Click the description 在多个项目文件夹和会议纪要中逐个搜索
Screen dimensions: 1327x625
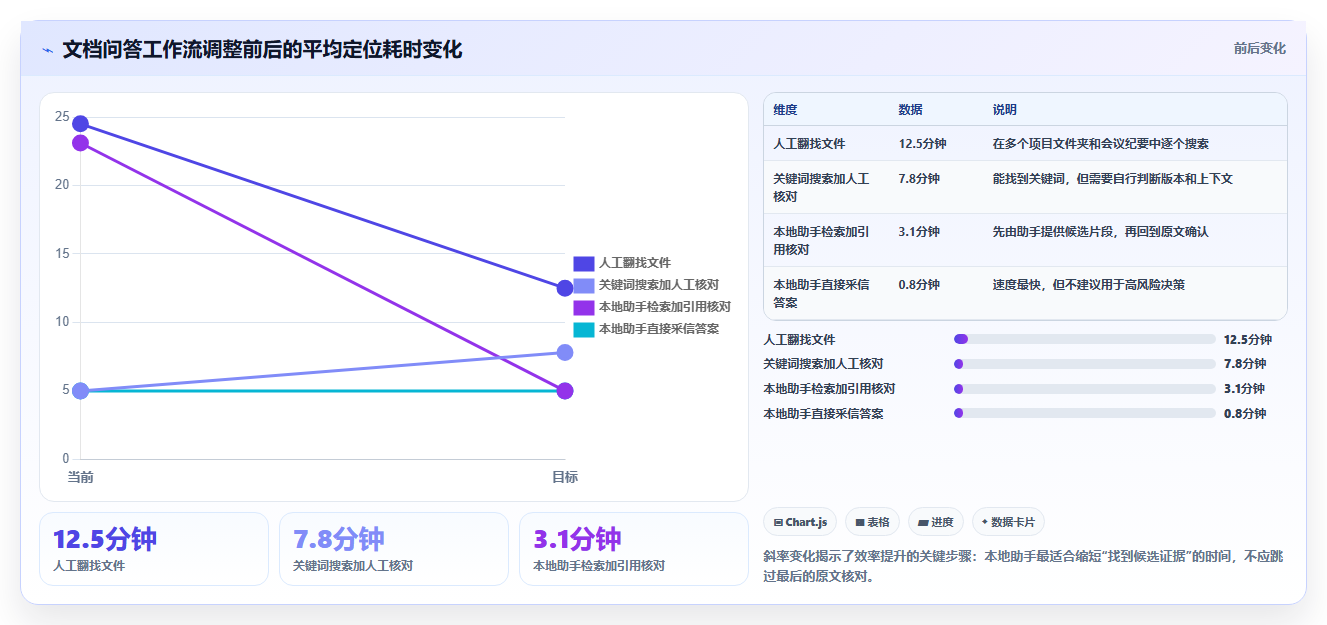[x=1100, y=144]
